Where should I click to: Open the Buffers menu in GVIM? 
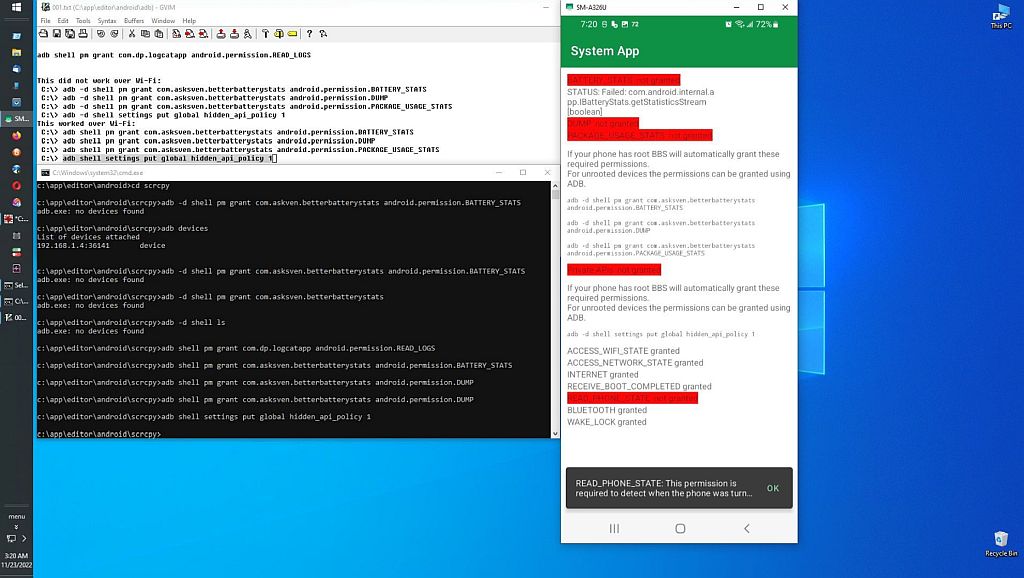(x=134, y=21)
